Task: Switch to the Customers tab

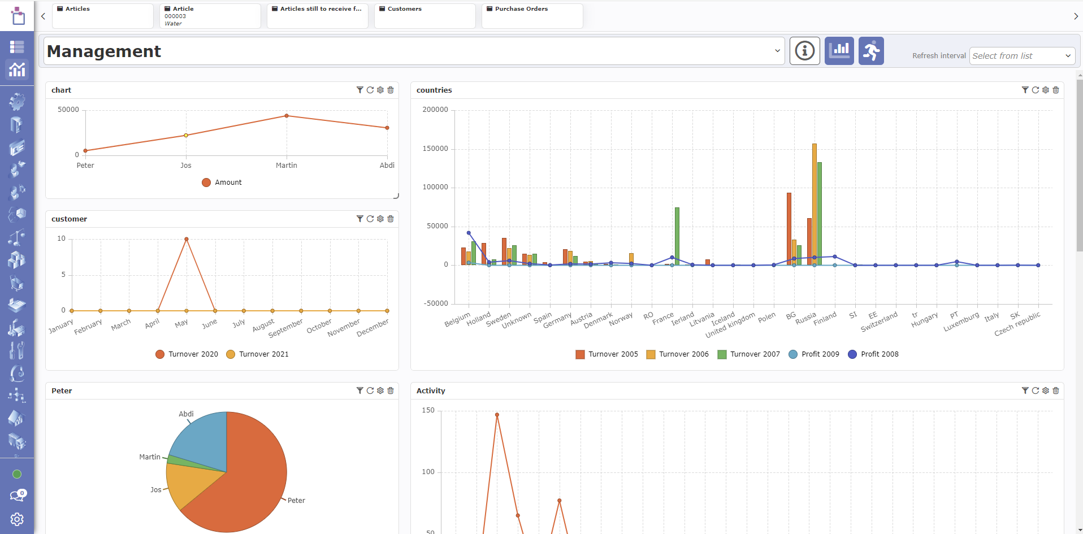Action: [424, 15]
